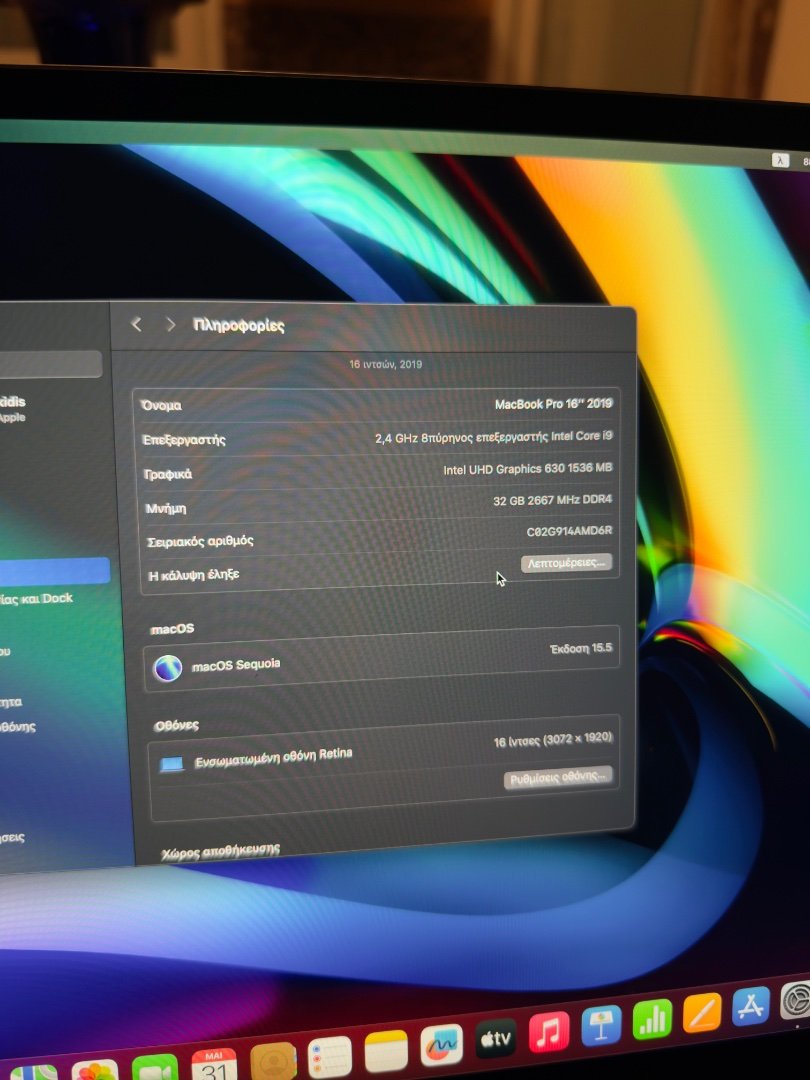Open Ρυθμίσεις οθόνης… display settings button
The height and width of the screenshot is (1080, 810).
[558, 778]
